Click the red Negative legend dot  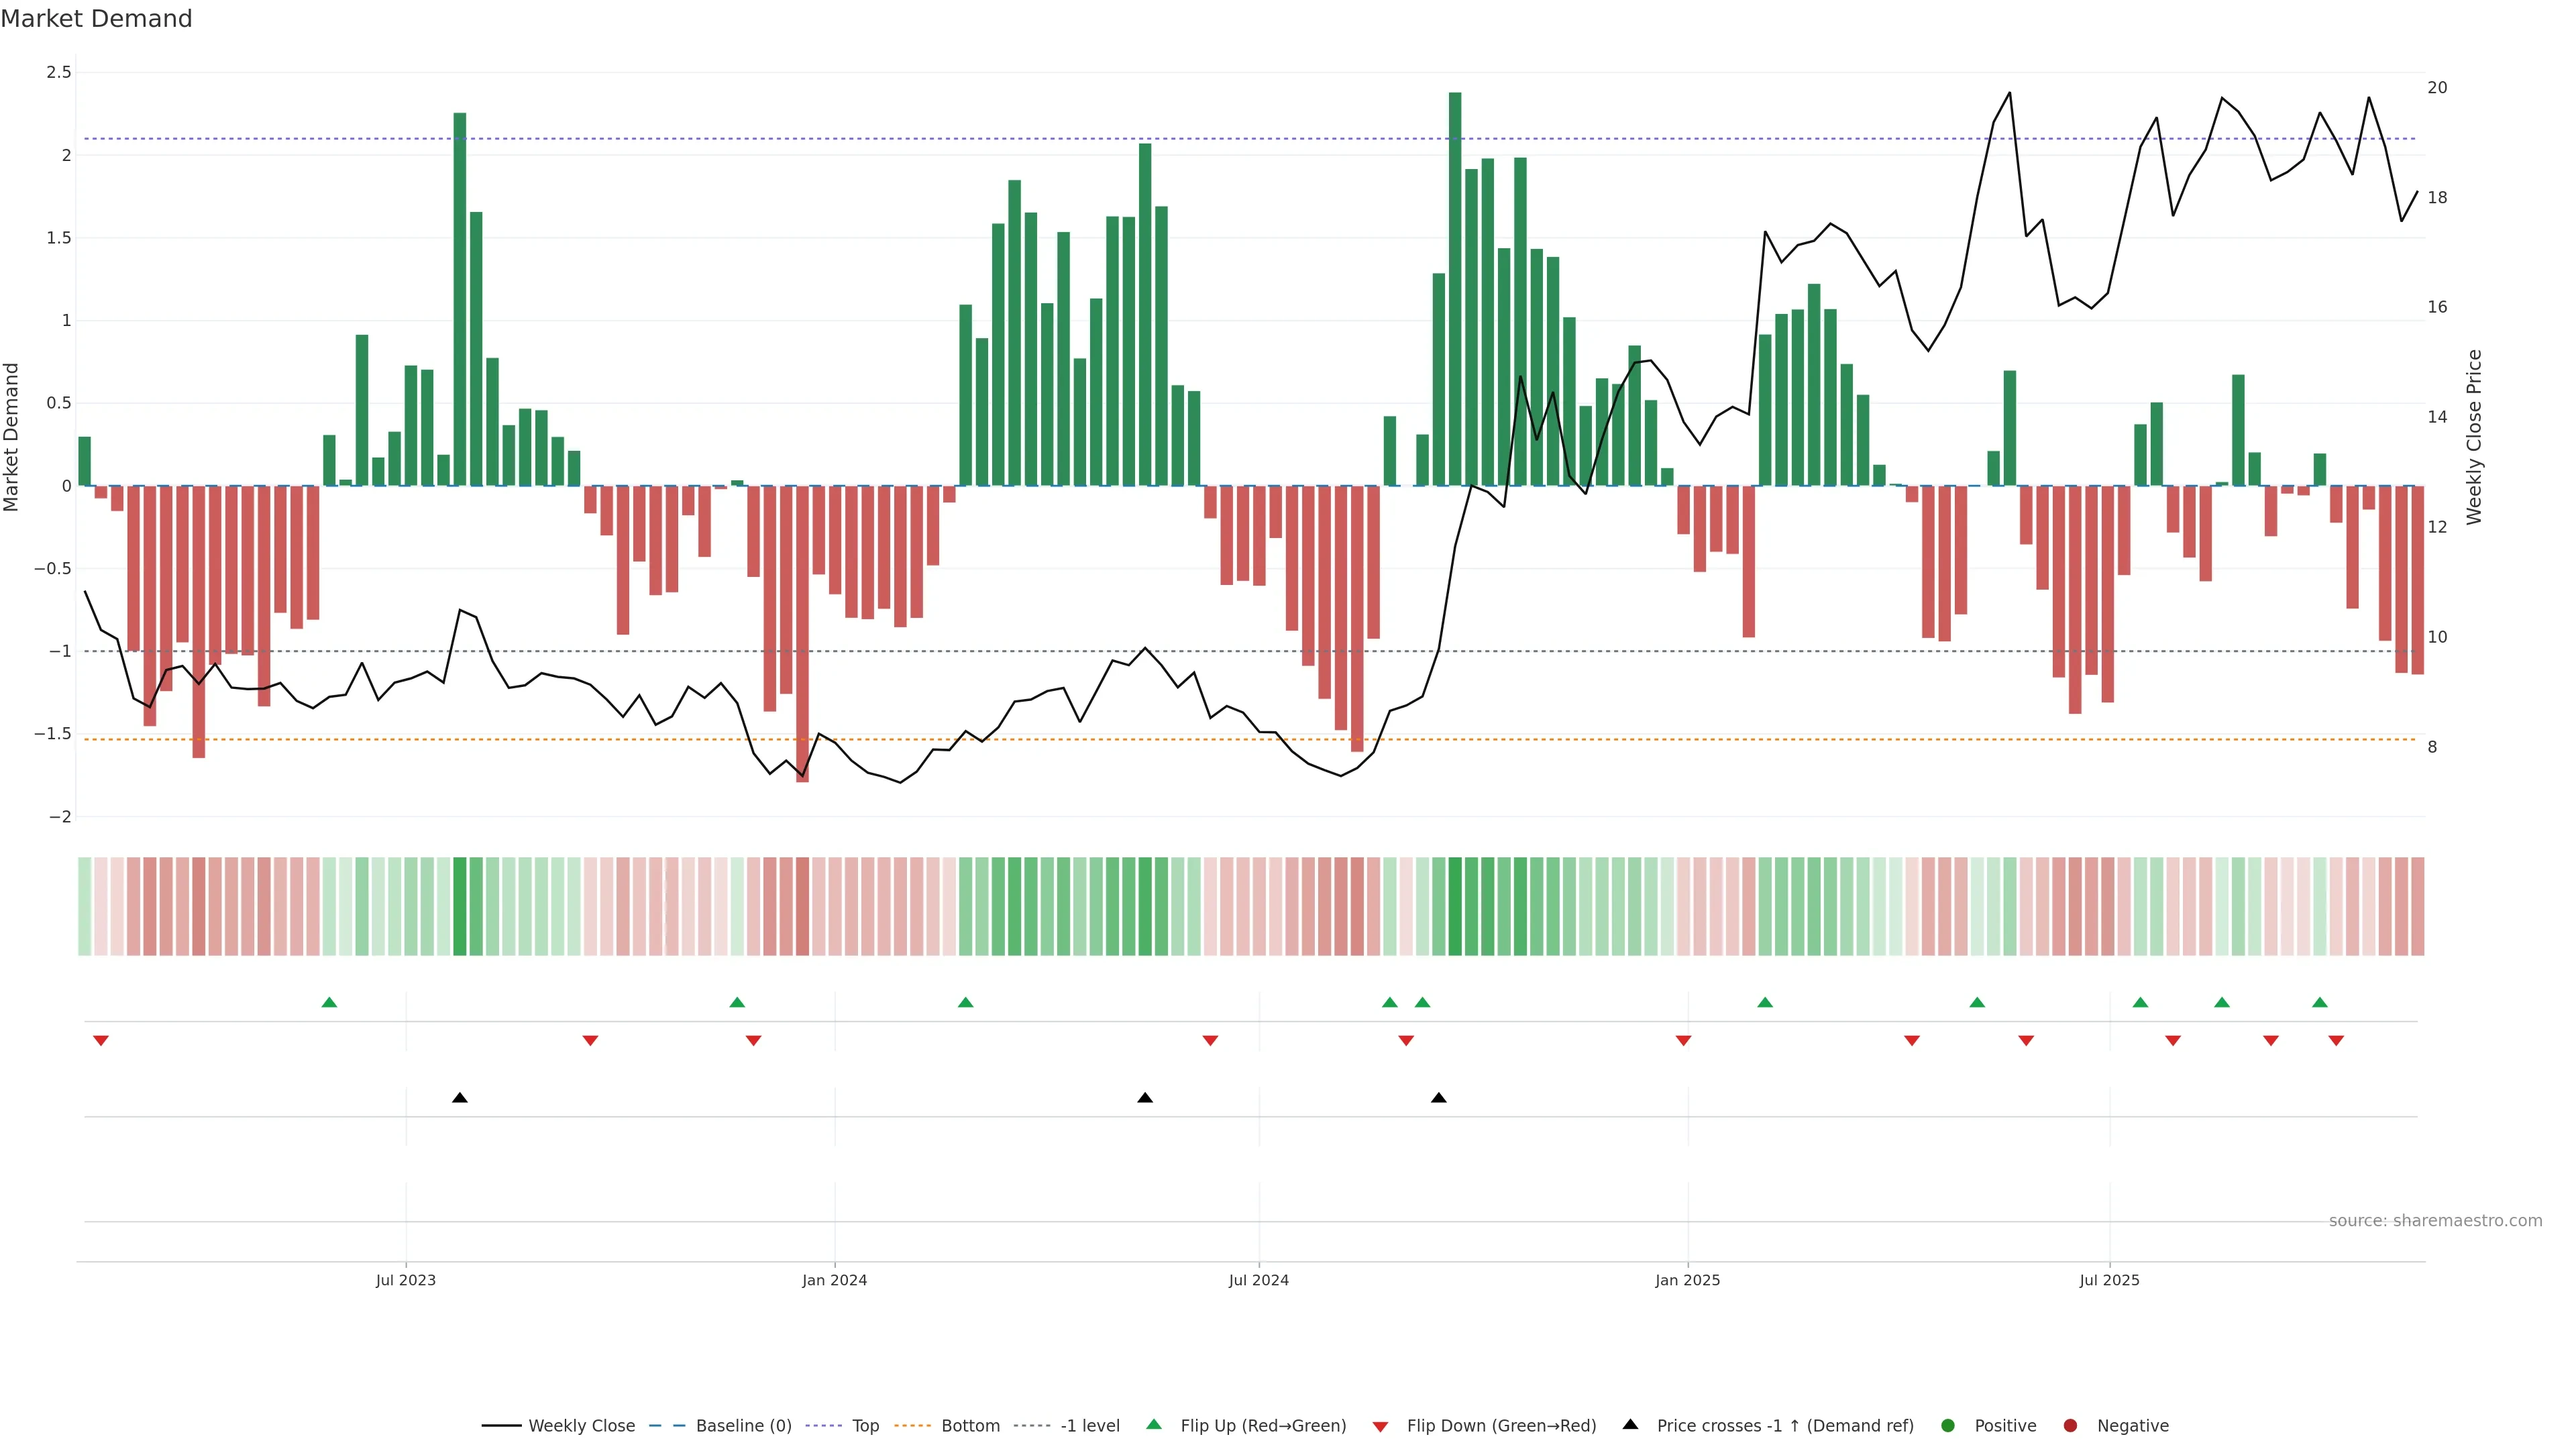[x=2070, y=1426]
